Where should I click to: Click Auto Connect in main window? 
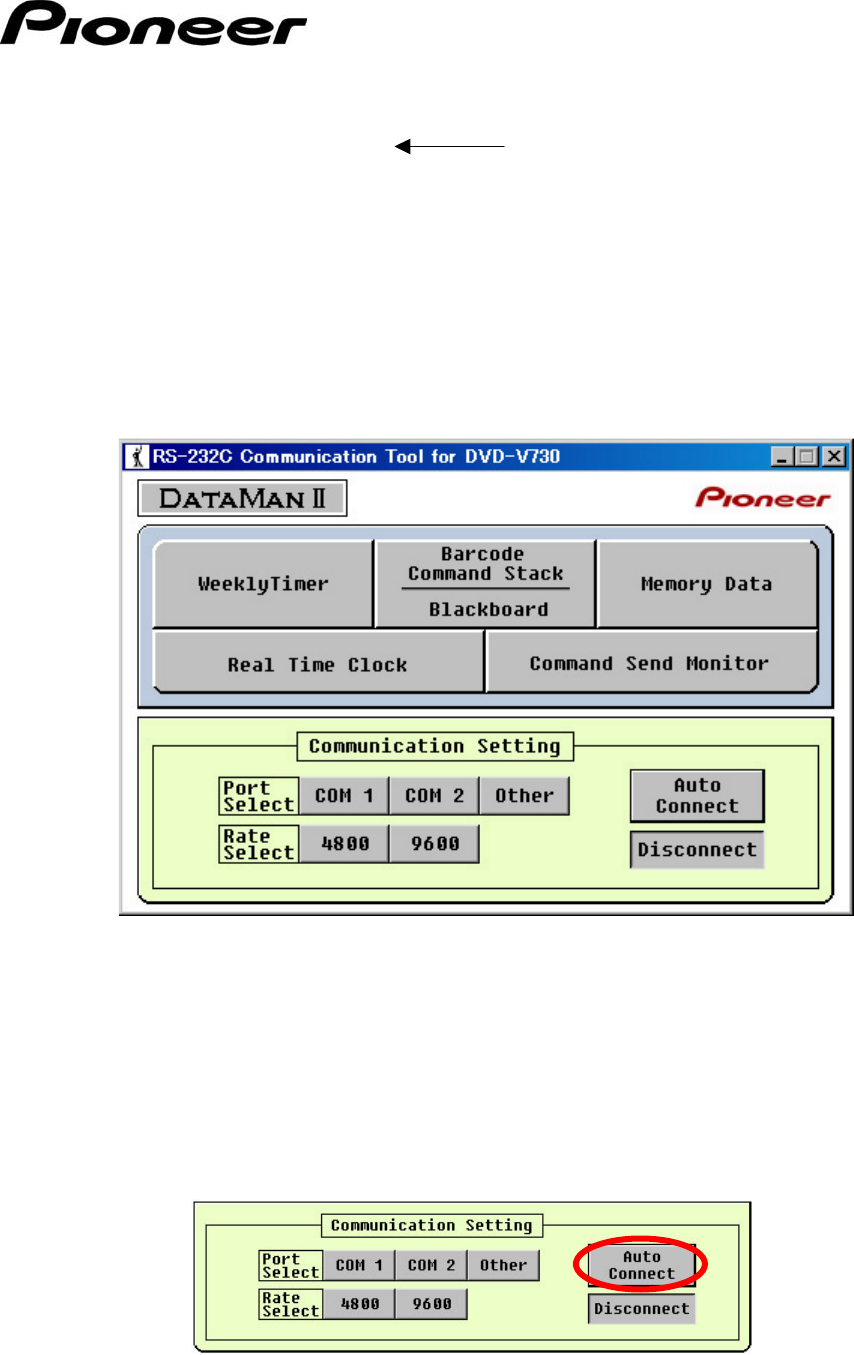click(697, 796)
